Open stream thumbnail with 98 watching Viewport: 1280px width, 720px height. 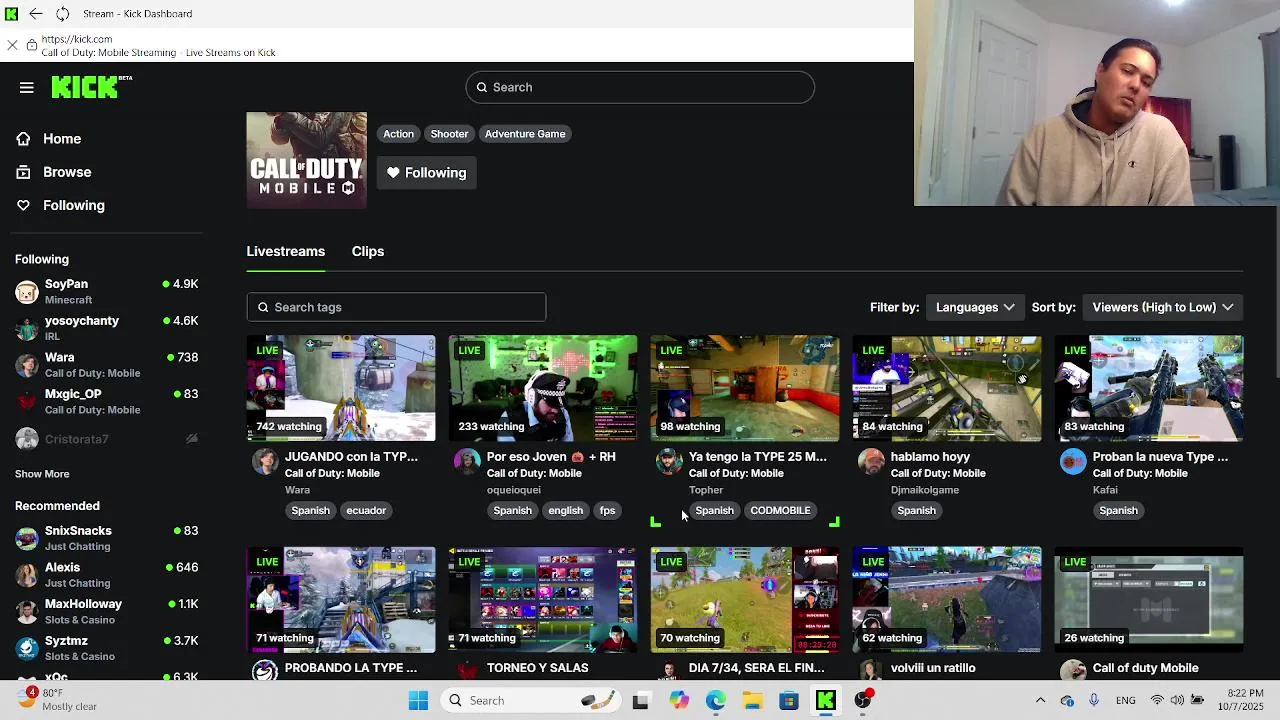745,388
